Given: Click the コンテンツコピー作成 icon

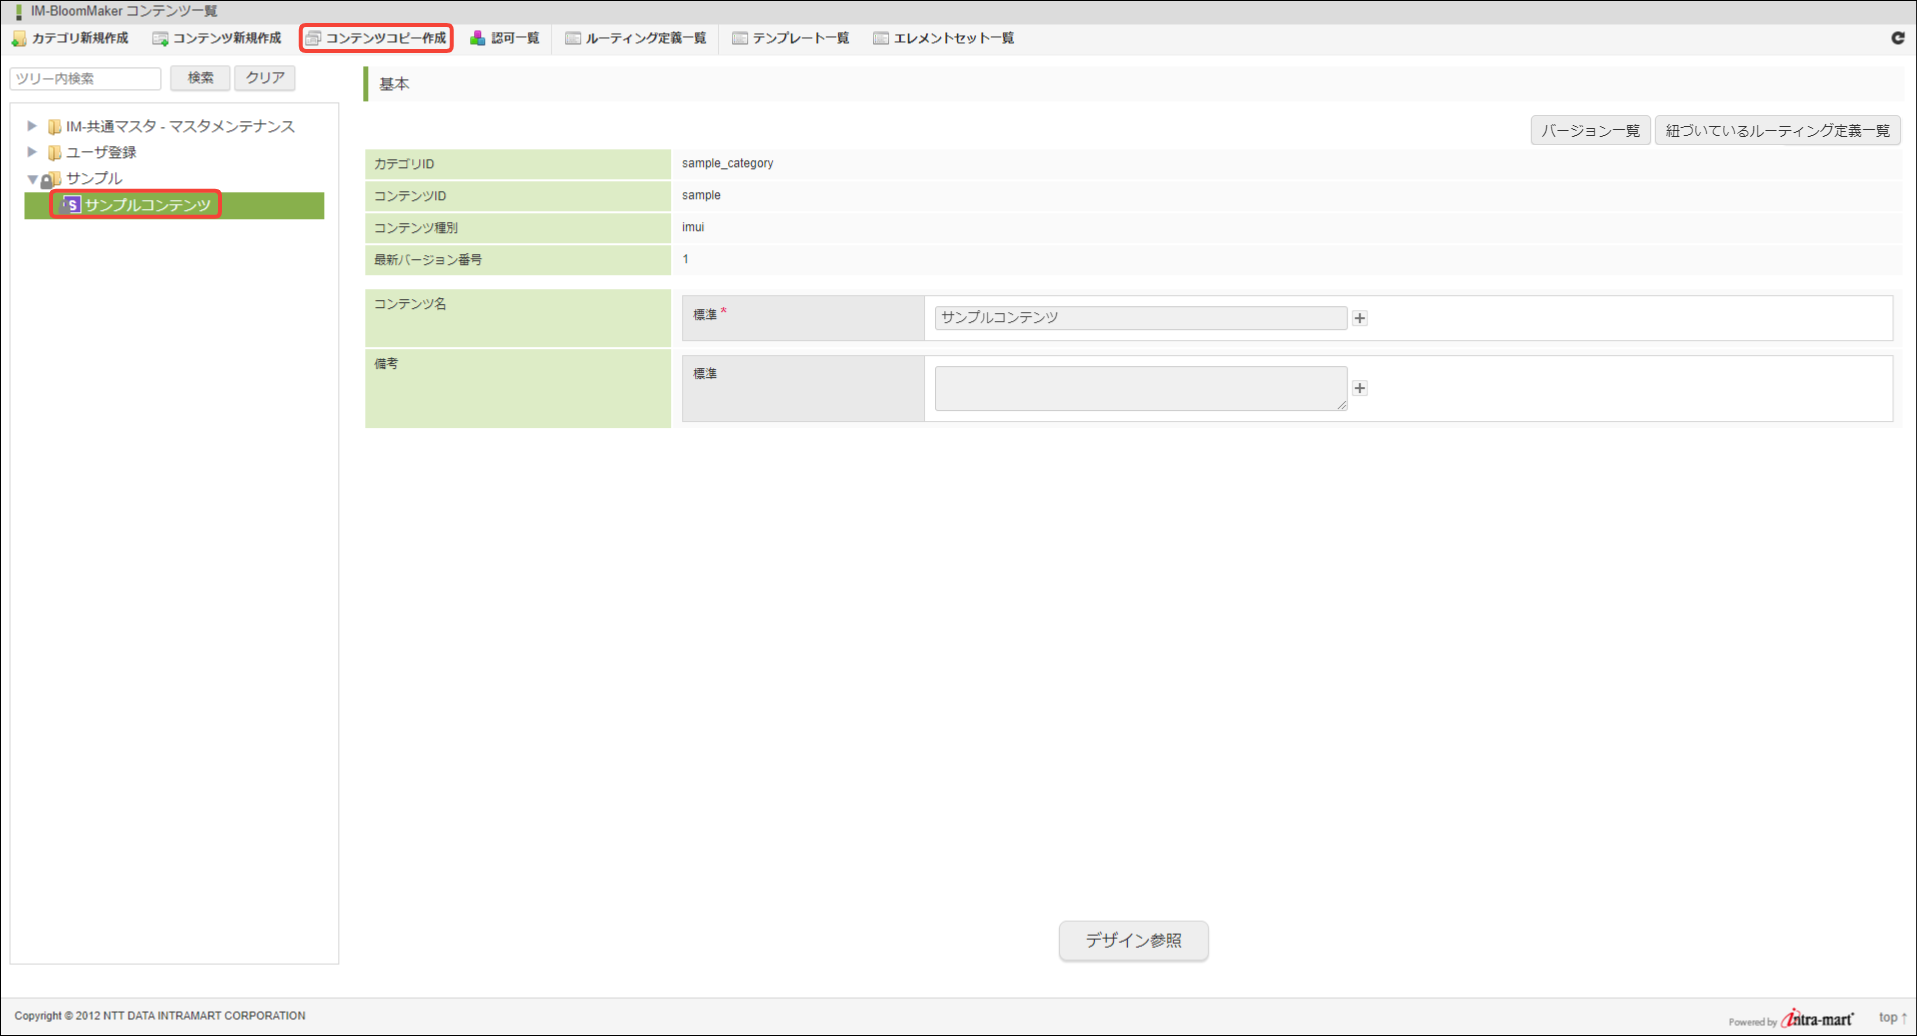Looking at the screenshot, I should (x=313, y=39).
